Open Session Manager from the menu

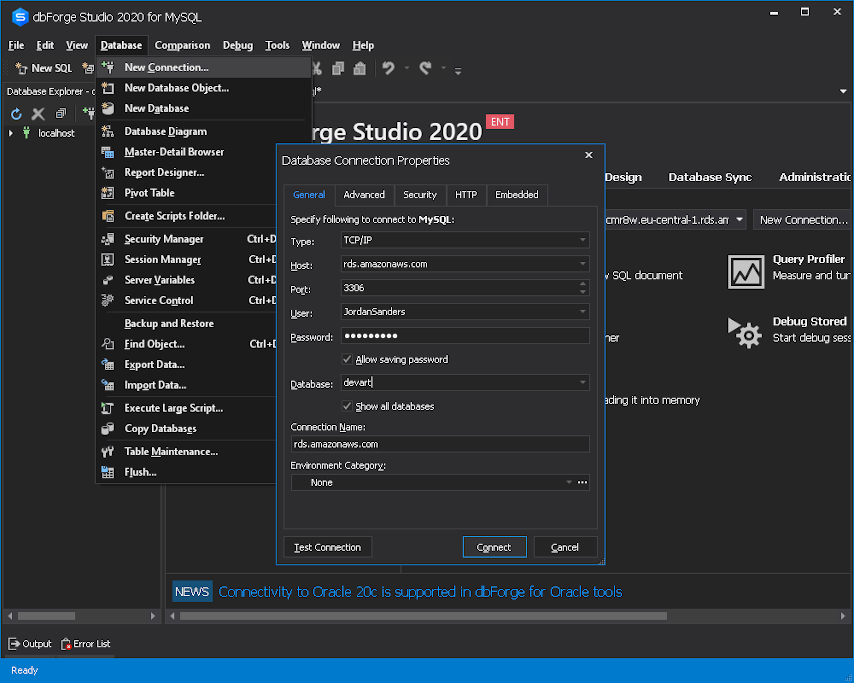[x=188, y=260]
